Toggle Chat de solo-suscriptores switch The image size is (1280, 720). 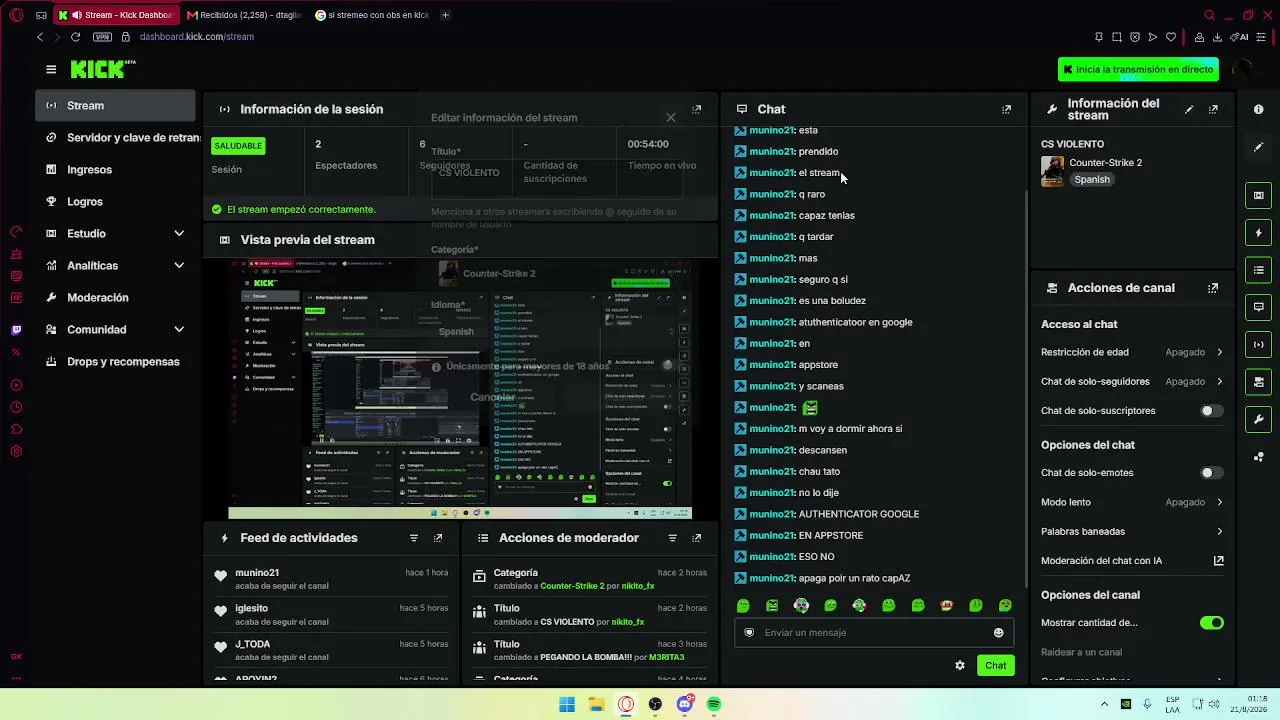click(x=1212, y=411)
